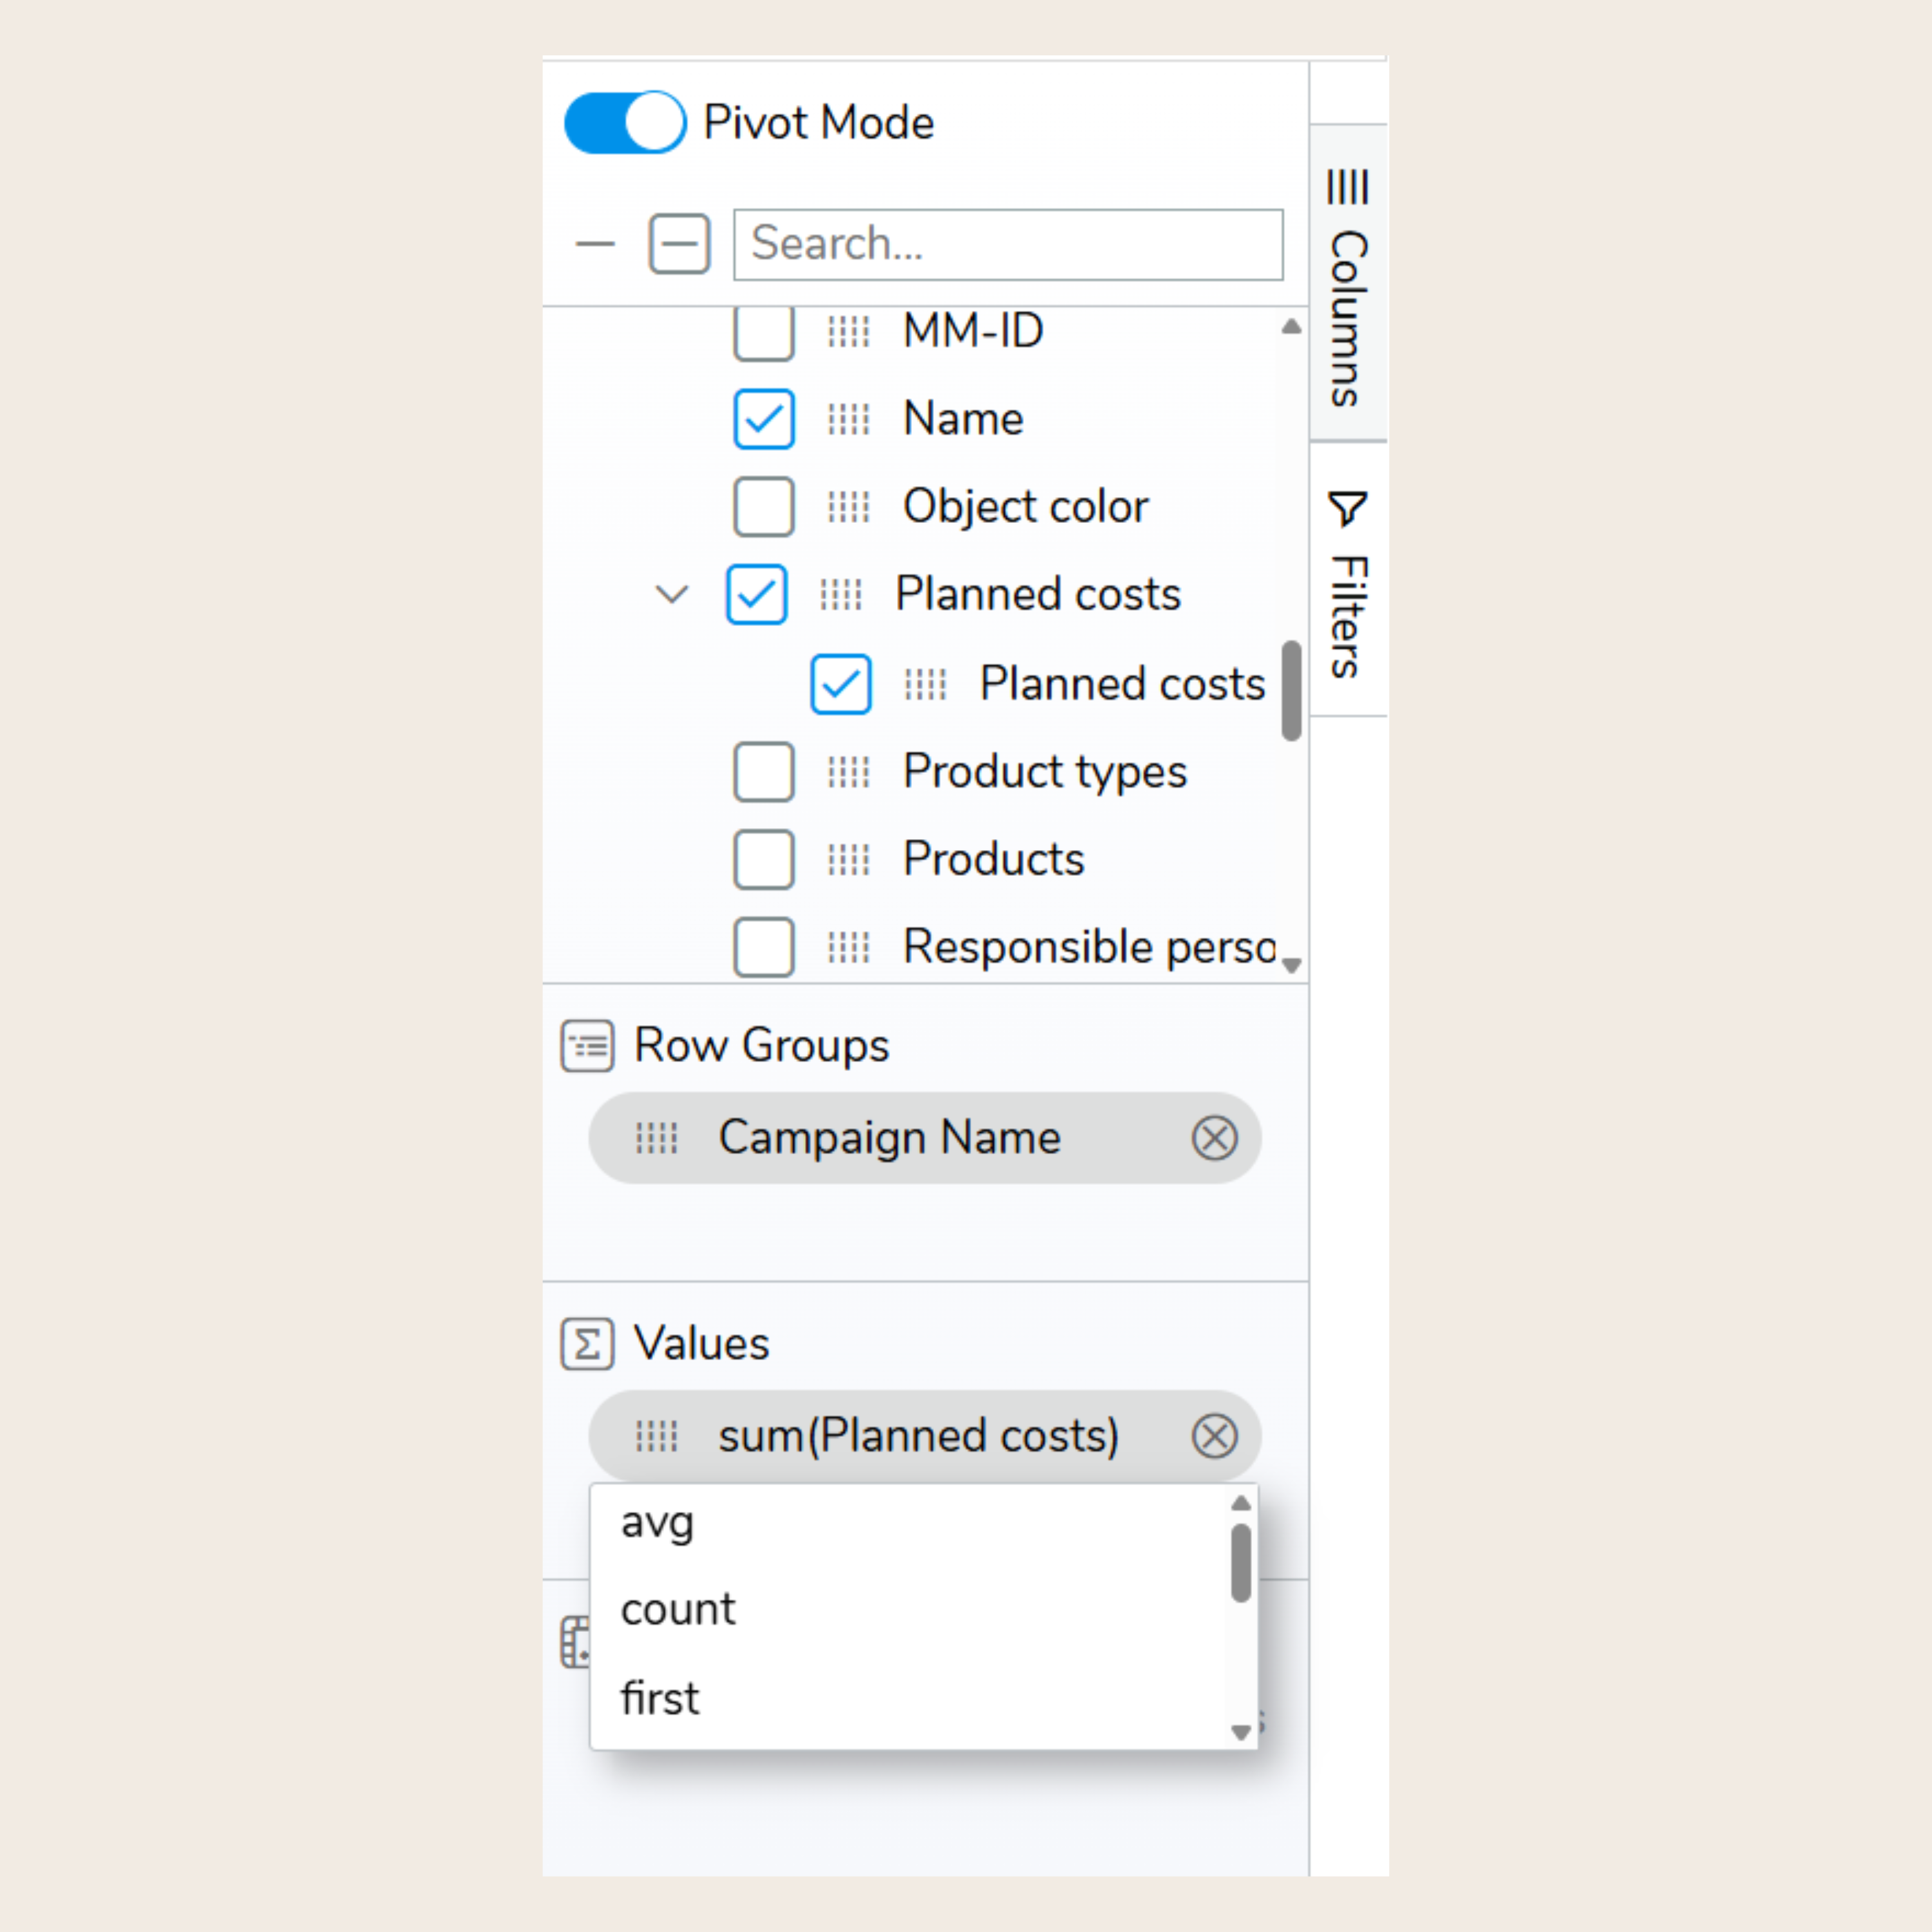
Task: Remove sum(Planned costs) from Values
Action: (1214, 1436)
